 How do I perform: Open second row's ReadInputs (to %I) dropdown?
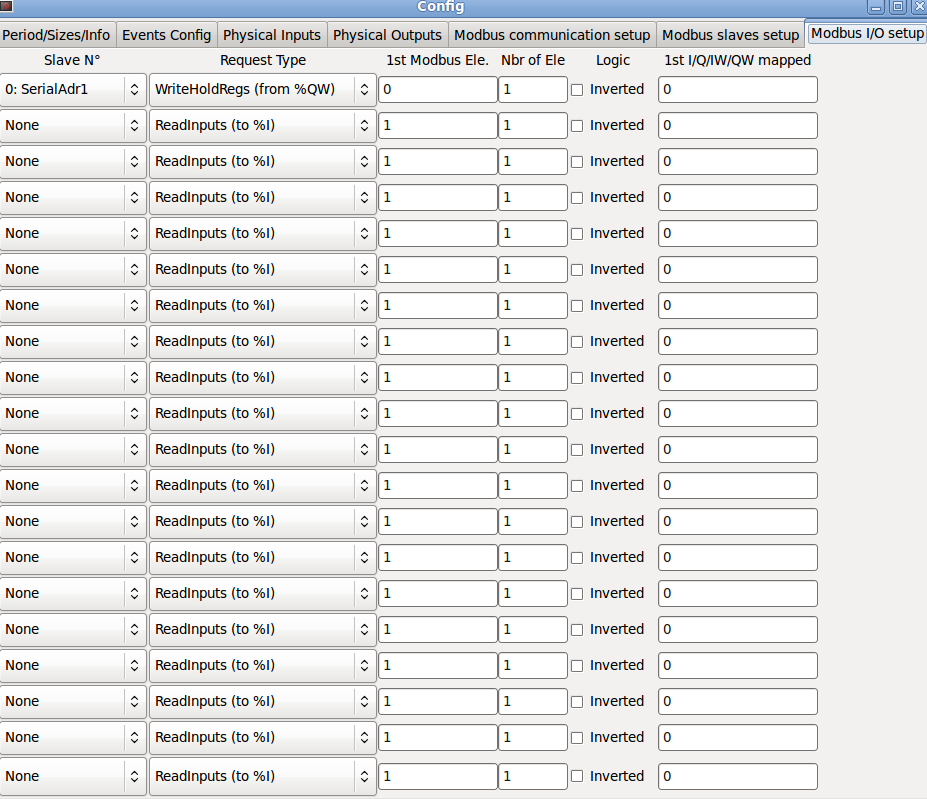[x=262, y=126]
